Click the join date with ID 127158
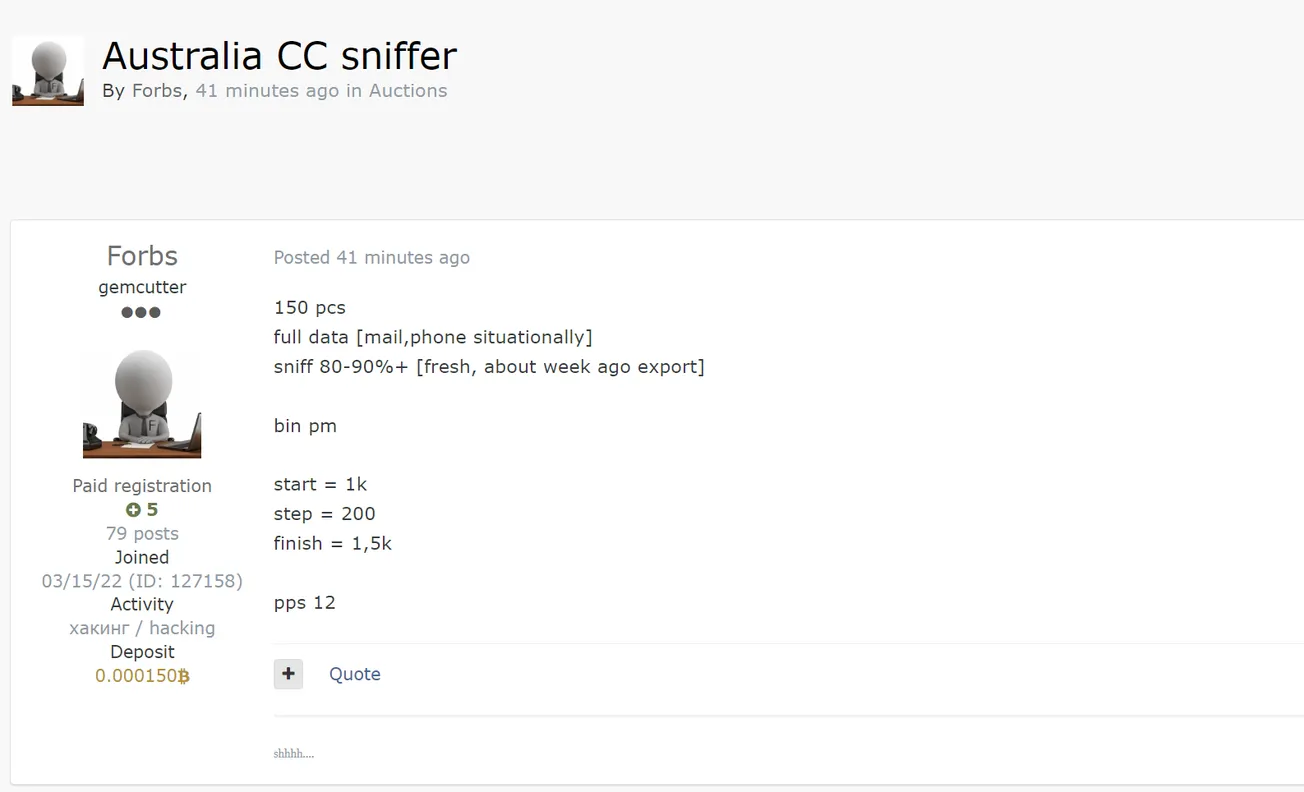The width and height of the screenshot is (1304, 792). point(142,581)
